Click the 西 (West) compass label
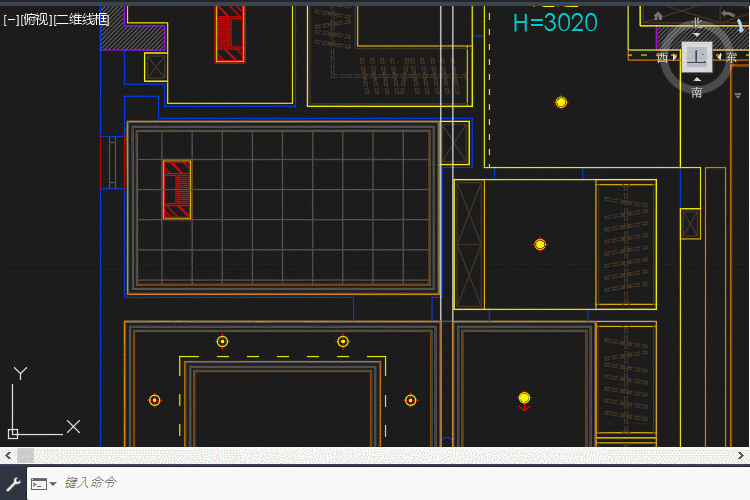Screen dimensions: 750x500 [x=662, y=58]
